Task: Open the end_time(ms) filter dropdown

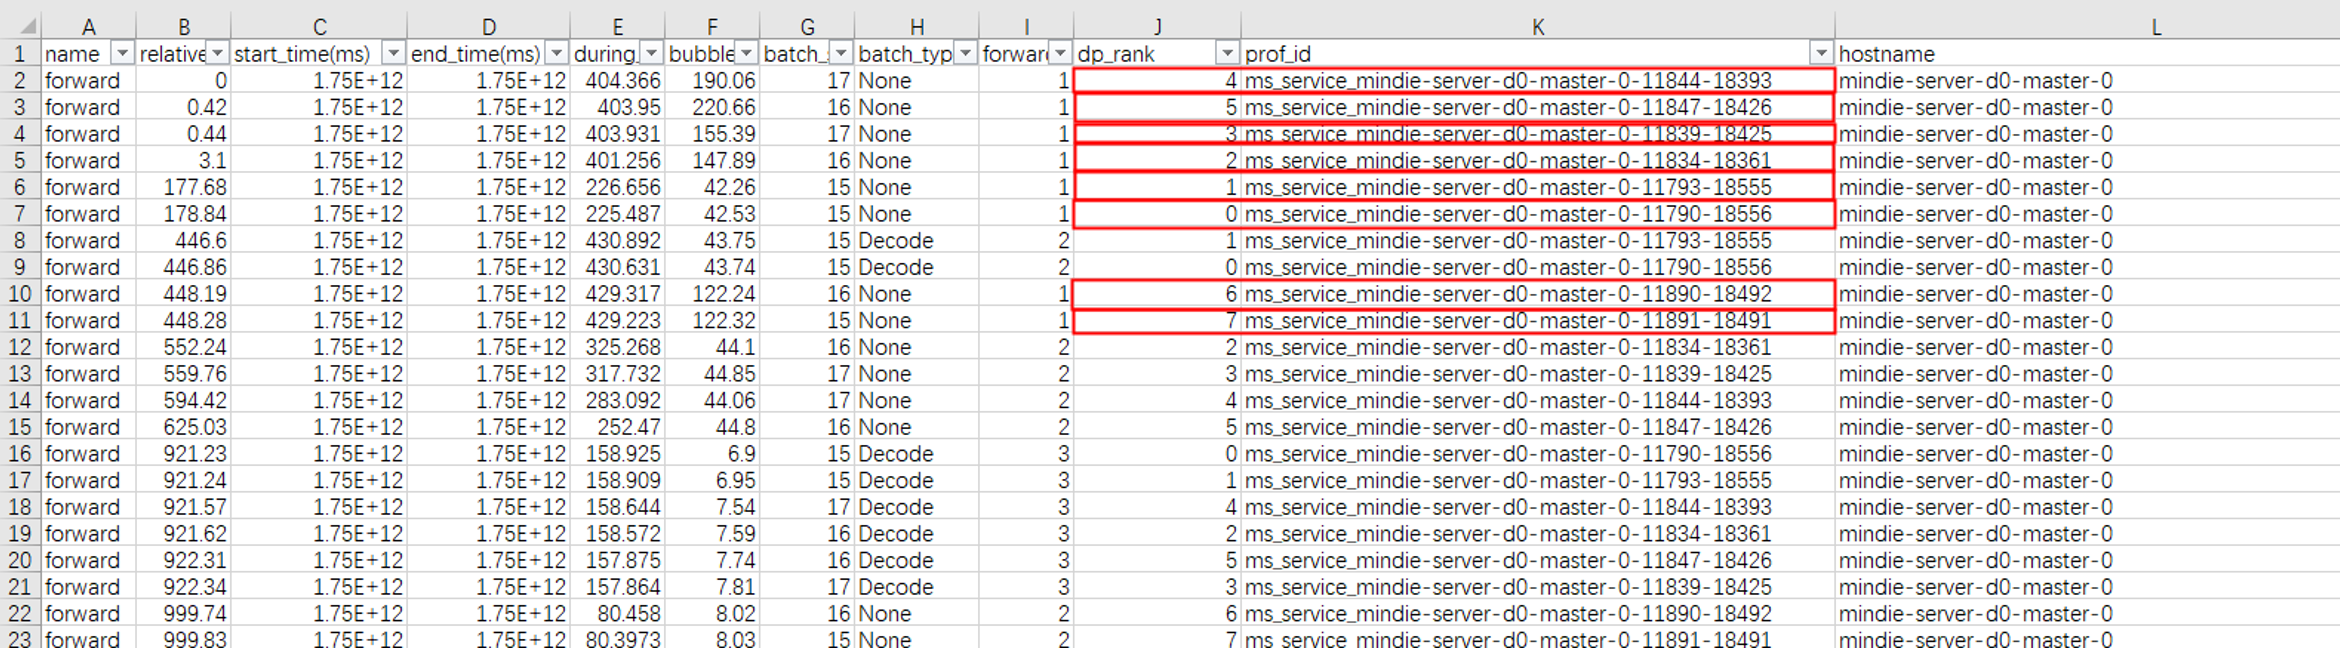Action: 556,53
